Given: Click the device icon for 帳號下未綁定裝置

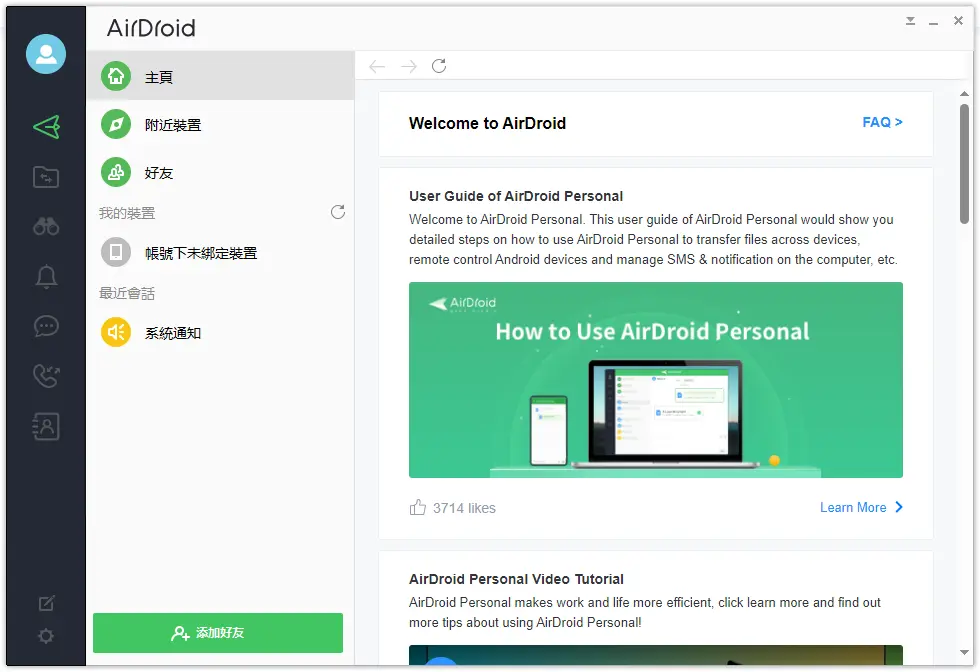Looking at the screenshot, I should coord(116,253).
